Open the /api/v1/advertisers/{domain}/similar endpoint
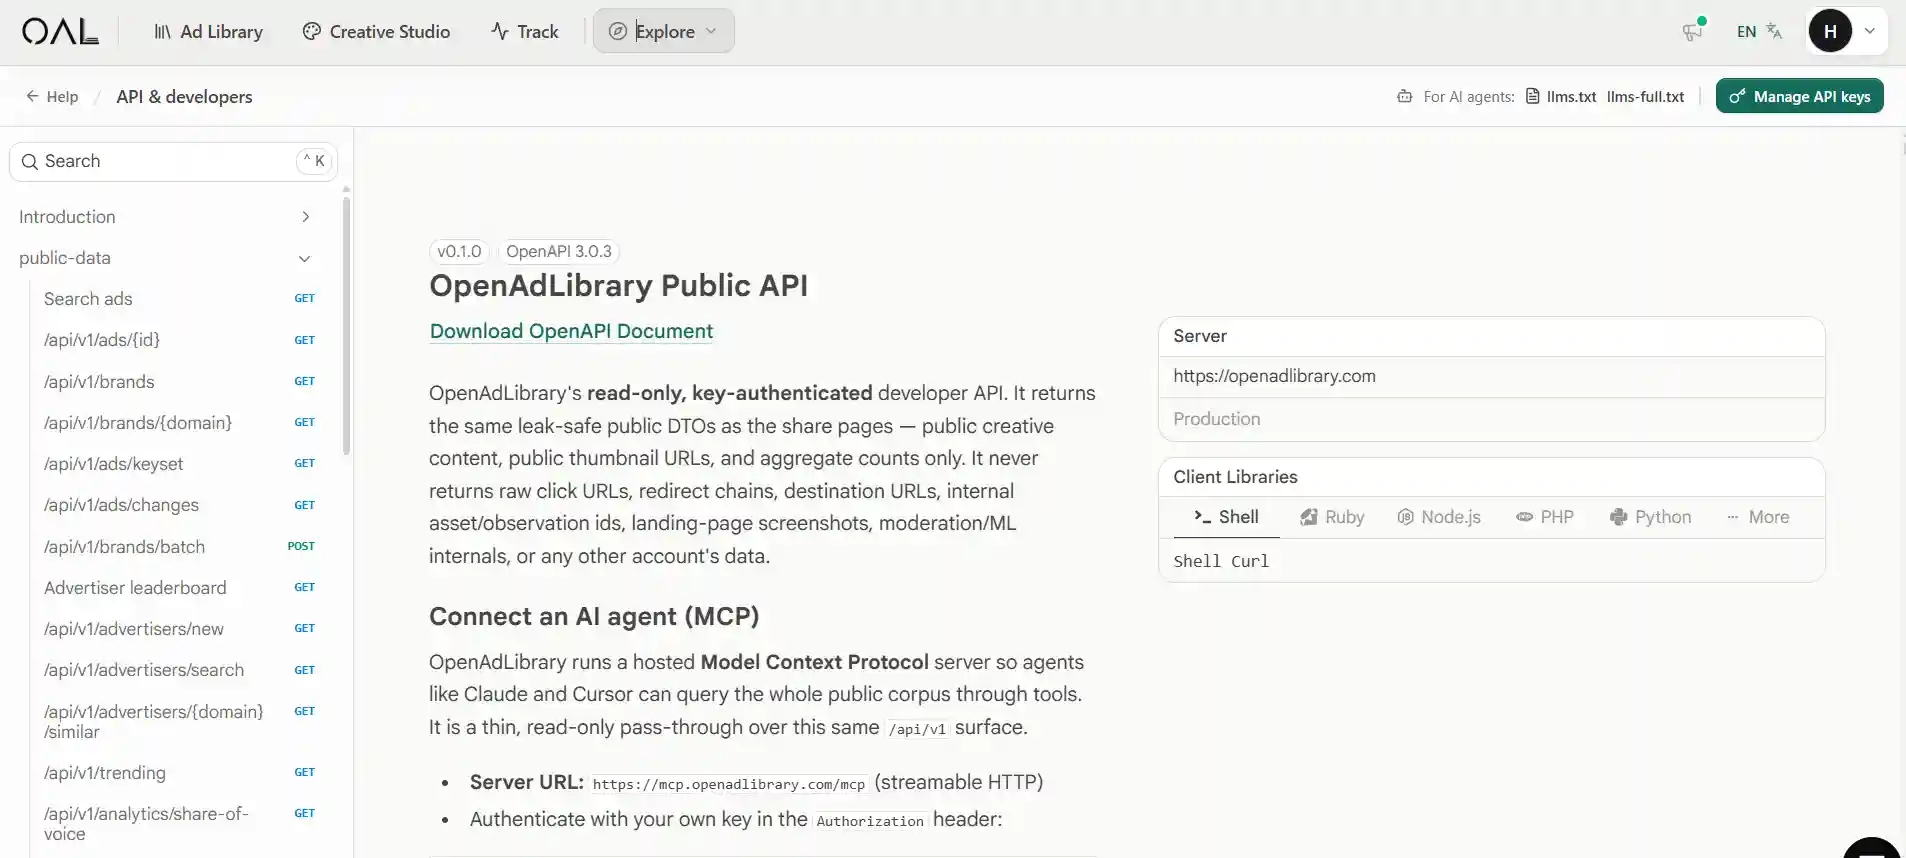Image resolution: width=1906 pixels, height=858 pixels. [178, 721]
